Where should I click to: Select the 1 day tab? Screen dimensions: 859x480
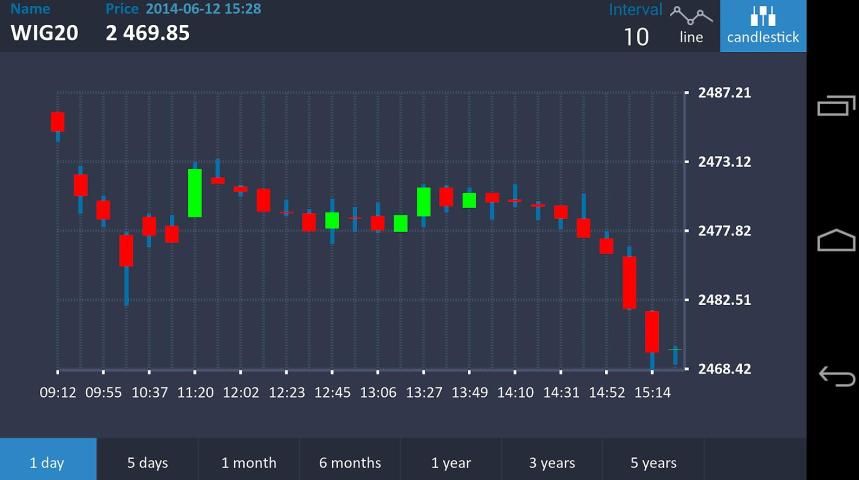pos(47,462)
